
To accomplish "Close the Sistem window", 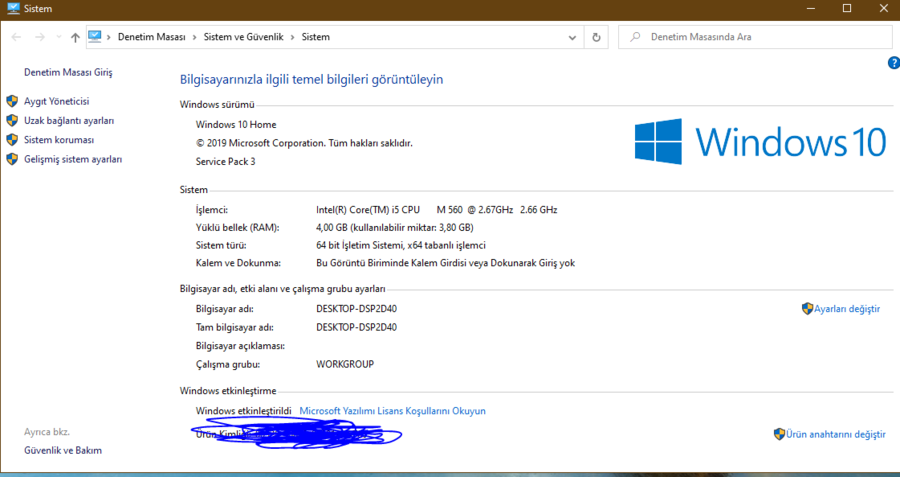I will pyautogui.click(x=883, y=9).
